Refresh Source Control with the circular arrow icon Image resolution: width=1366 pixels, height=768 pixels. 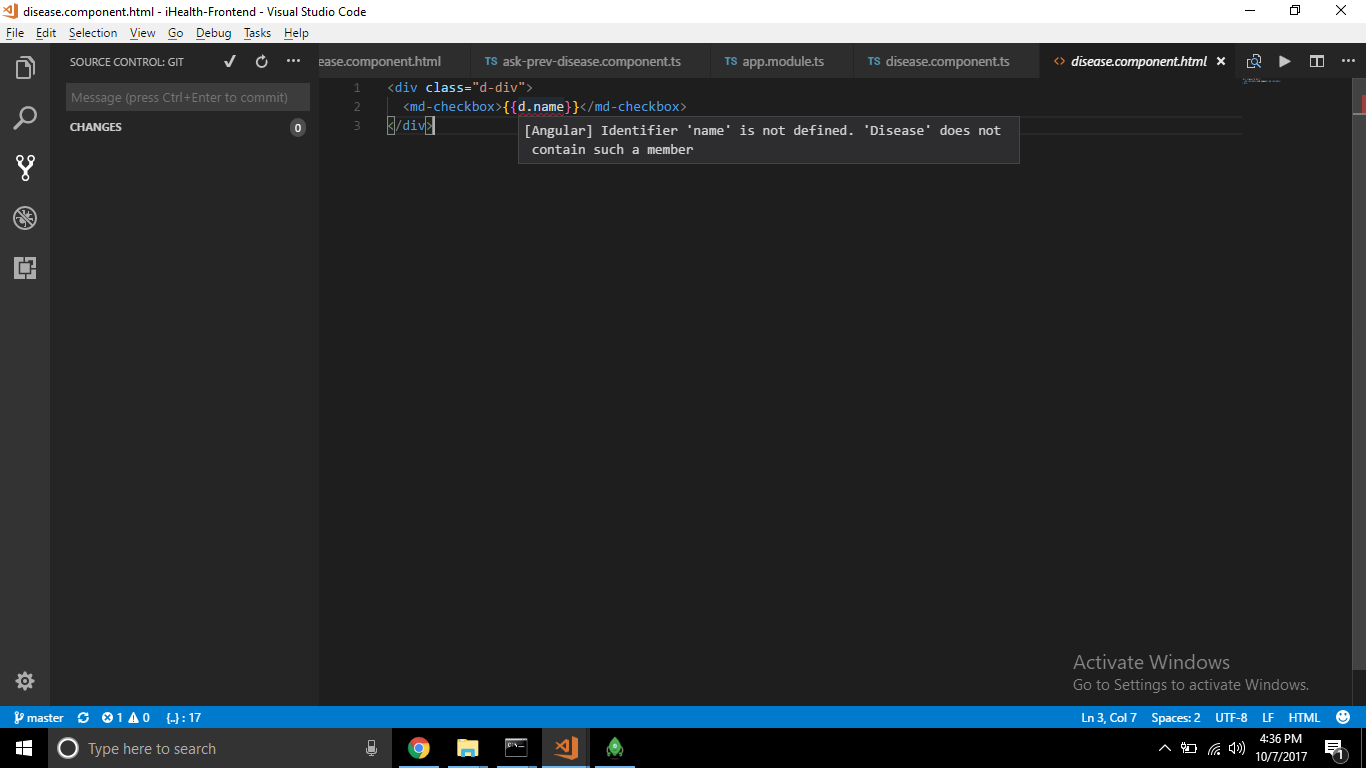point(261,61)
